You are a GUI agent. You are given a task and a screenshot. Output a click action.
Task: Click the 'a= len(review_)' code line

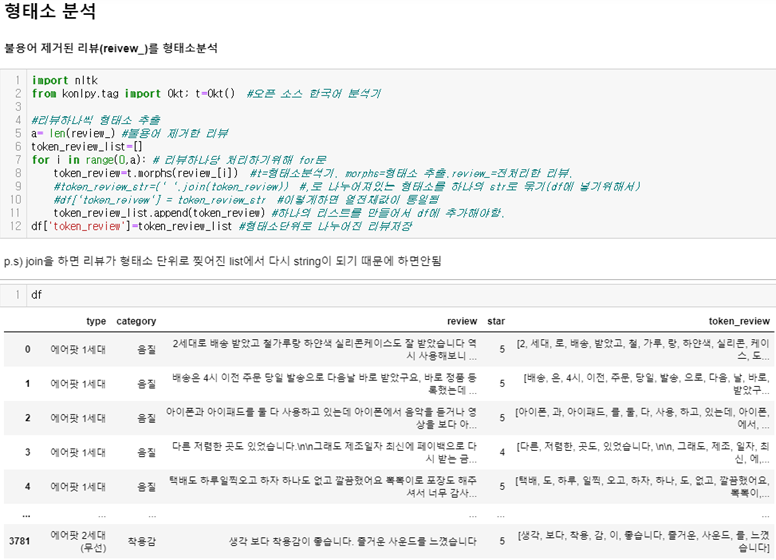coord(130,134)
